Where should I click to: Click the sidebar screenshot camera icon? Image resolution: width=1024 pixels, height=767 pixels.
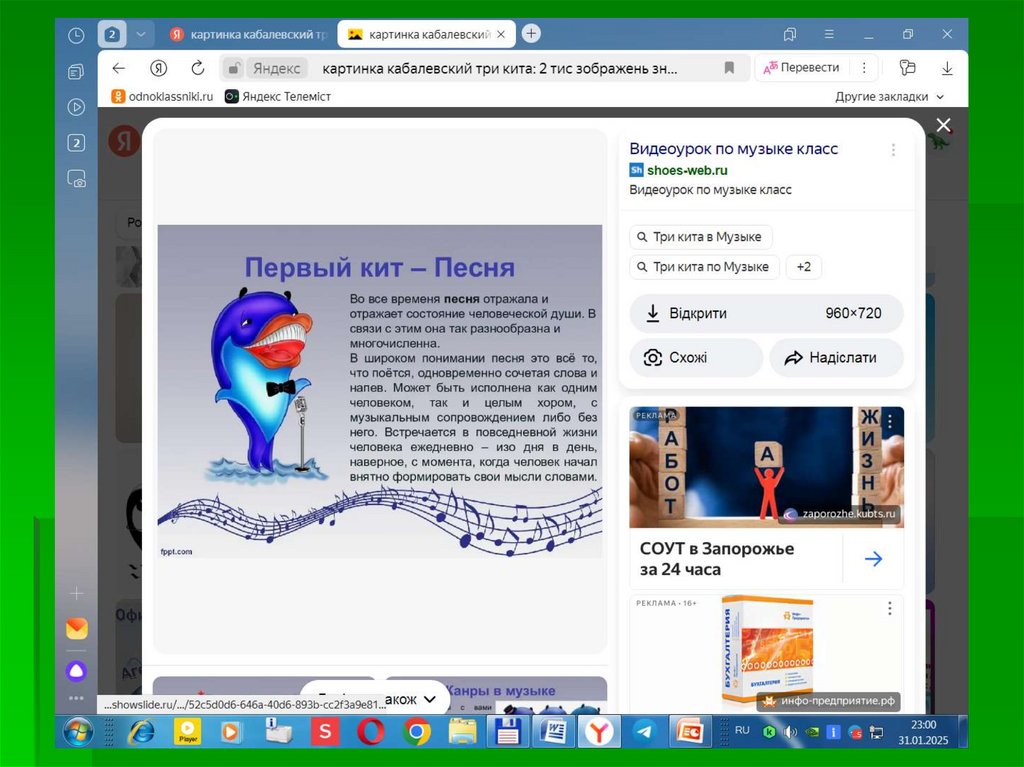(x=76, y=178)
